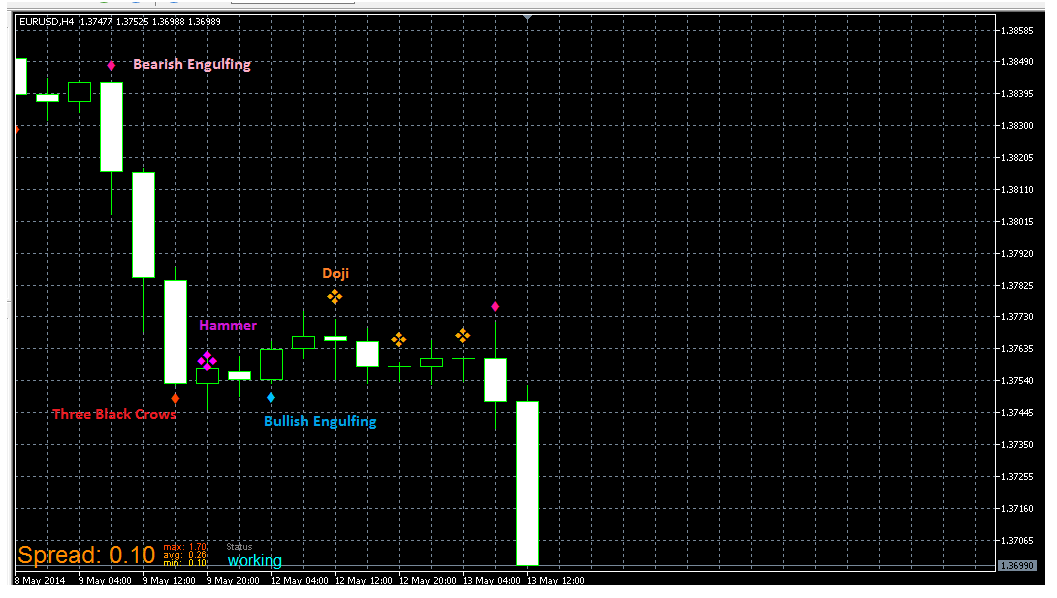
Task: Select the Doji text label
Action: 336,274
